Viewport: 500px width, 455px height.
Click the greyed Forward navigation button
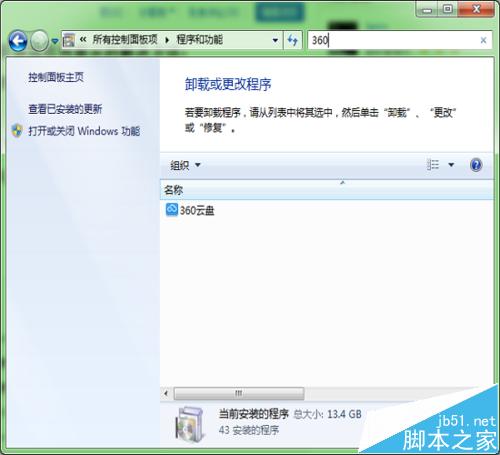coord(39,41)
